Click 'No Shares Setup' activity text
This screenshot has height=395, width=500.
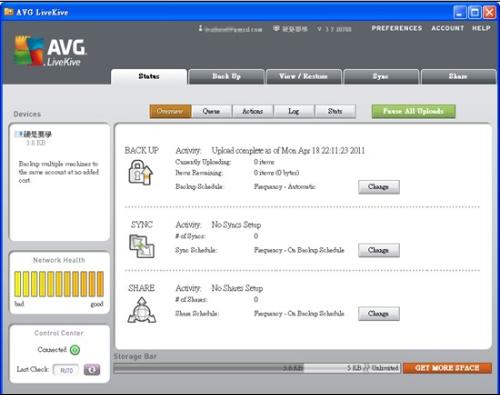[x=237, y=288]
